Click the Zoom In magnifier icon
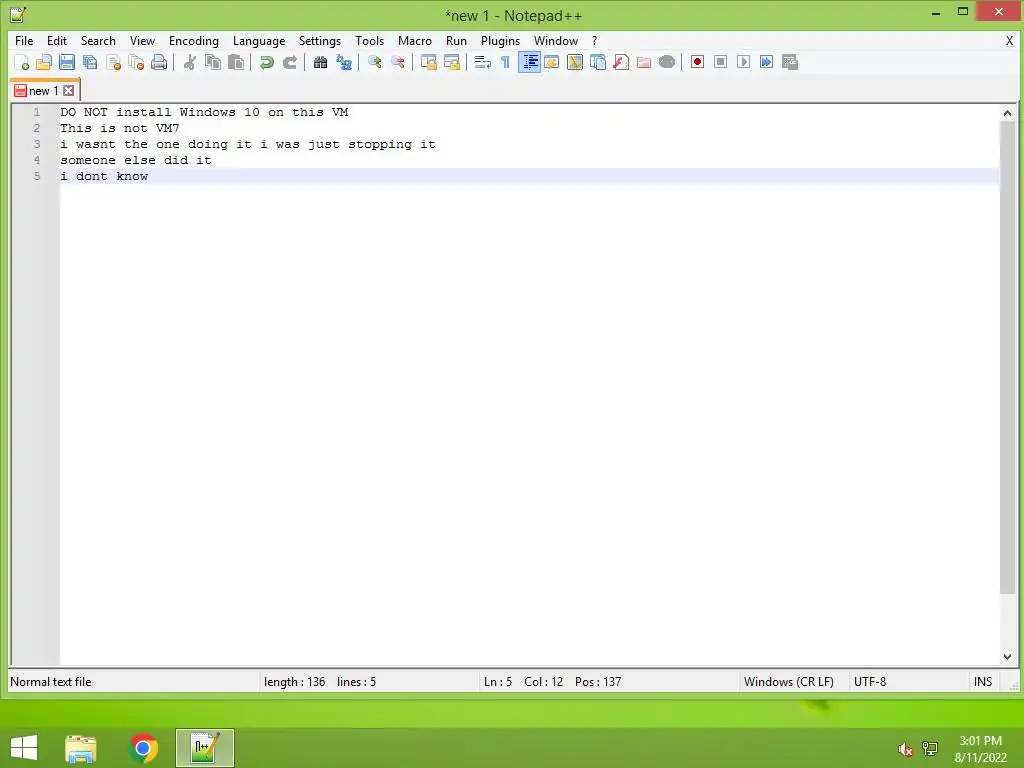The height and width of the screenshot is (768, 1024). click(x=374, y=62)
